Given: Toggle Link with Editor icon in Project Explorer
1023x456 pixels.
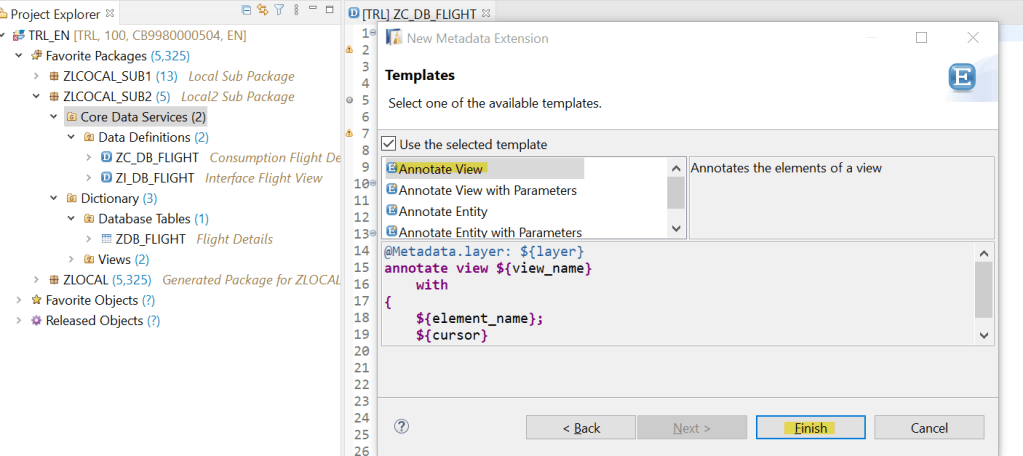Looking at the screenshot, I should point(263,10).
